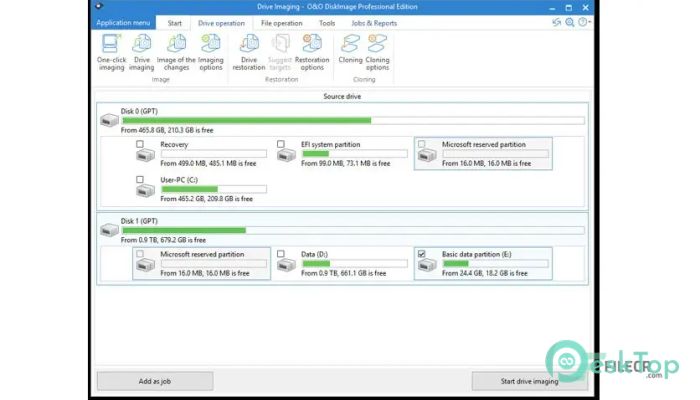Open Restoration options
This screenshot has height=400, width=700.
312,52
